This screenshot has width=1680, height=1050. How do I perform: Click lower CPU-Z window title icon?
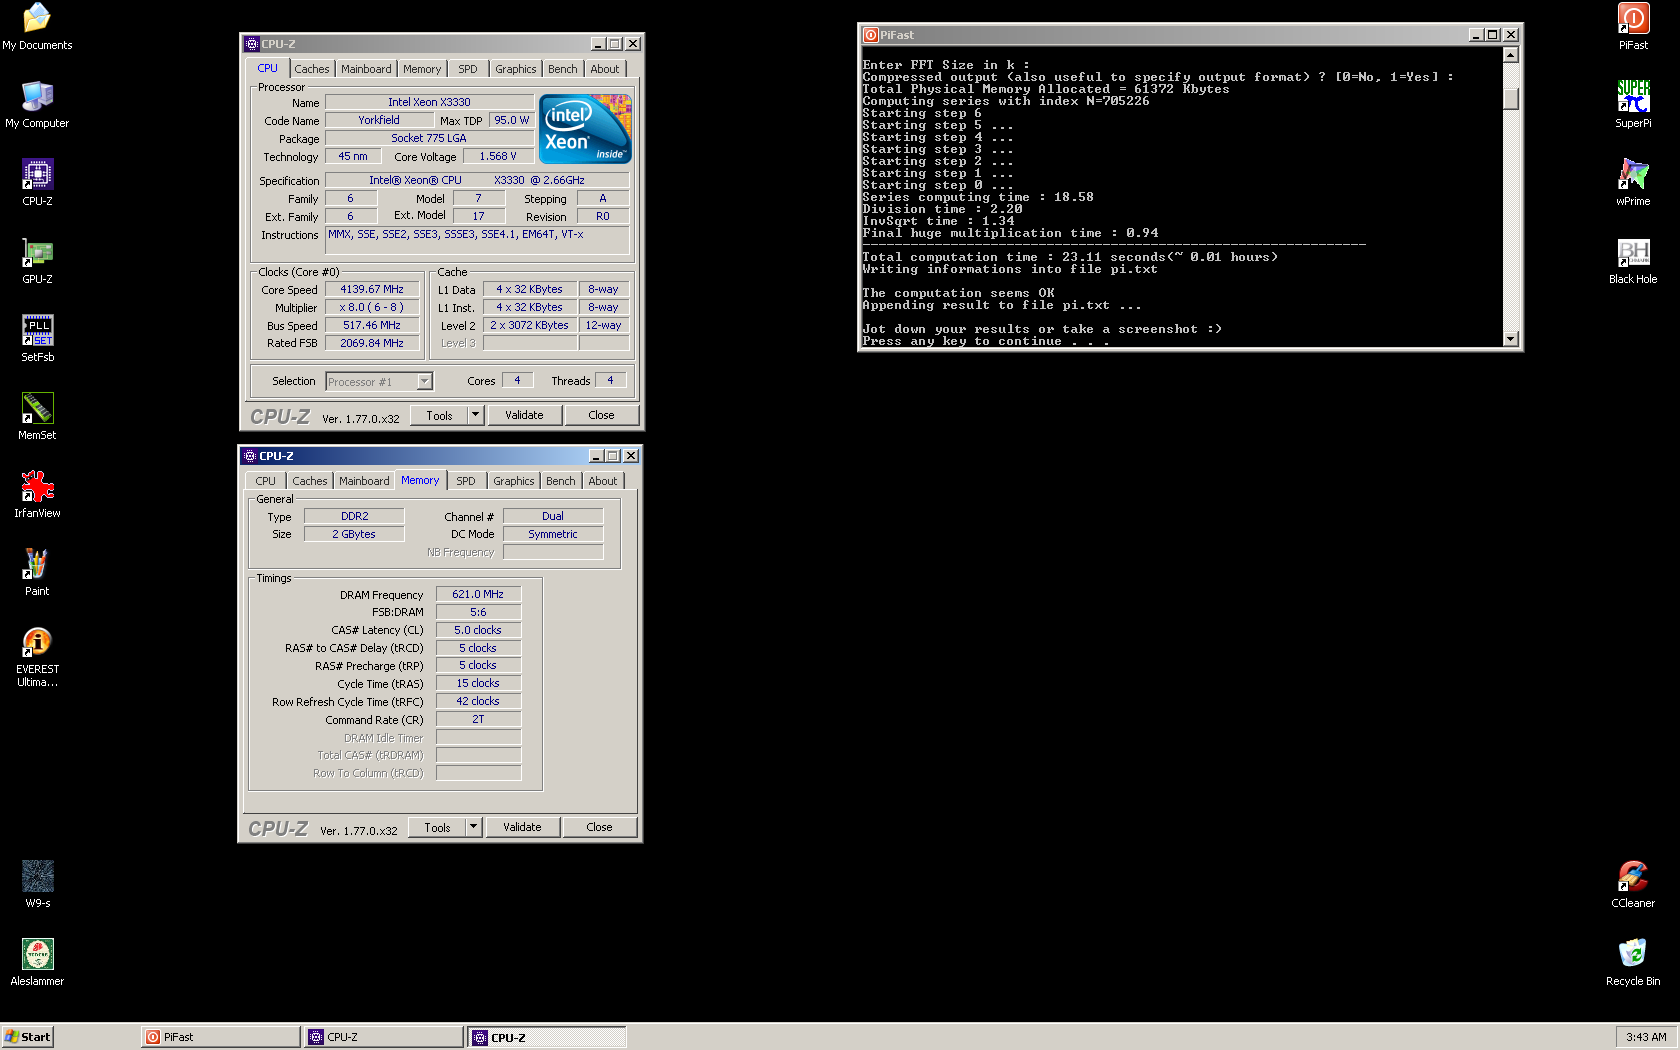(x=250, y=456)
